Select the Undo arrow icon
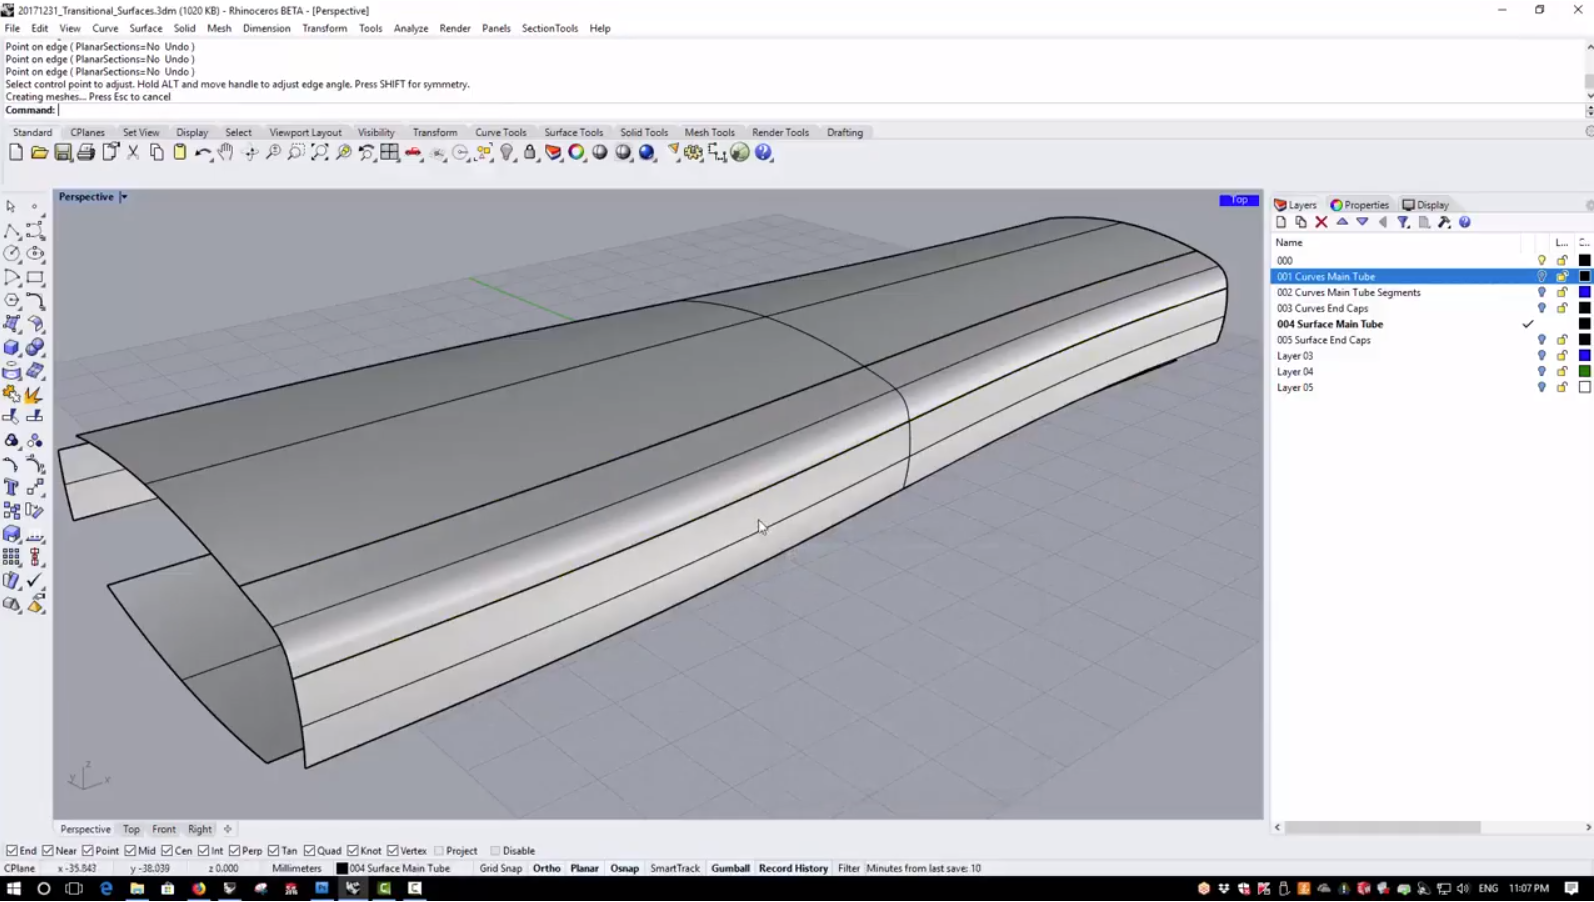Screen dimensions: 1594x902 tap(203, 153)
